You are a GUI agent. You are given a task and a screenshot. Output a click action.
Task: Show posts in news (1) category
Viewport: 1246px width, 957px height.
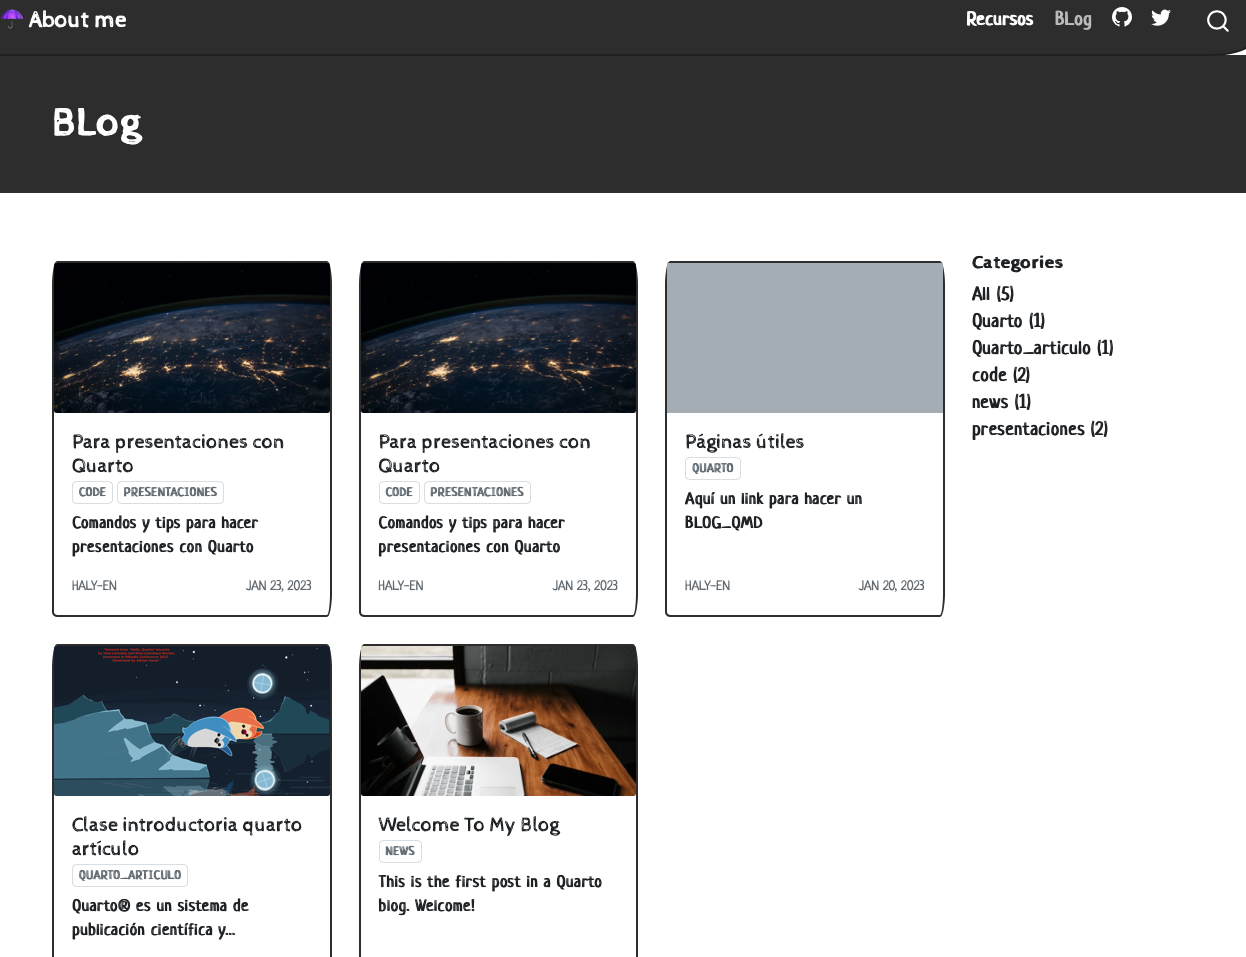1001,402
